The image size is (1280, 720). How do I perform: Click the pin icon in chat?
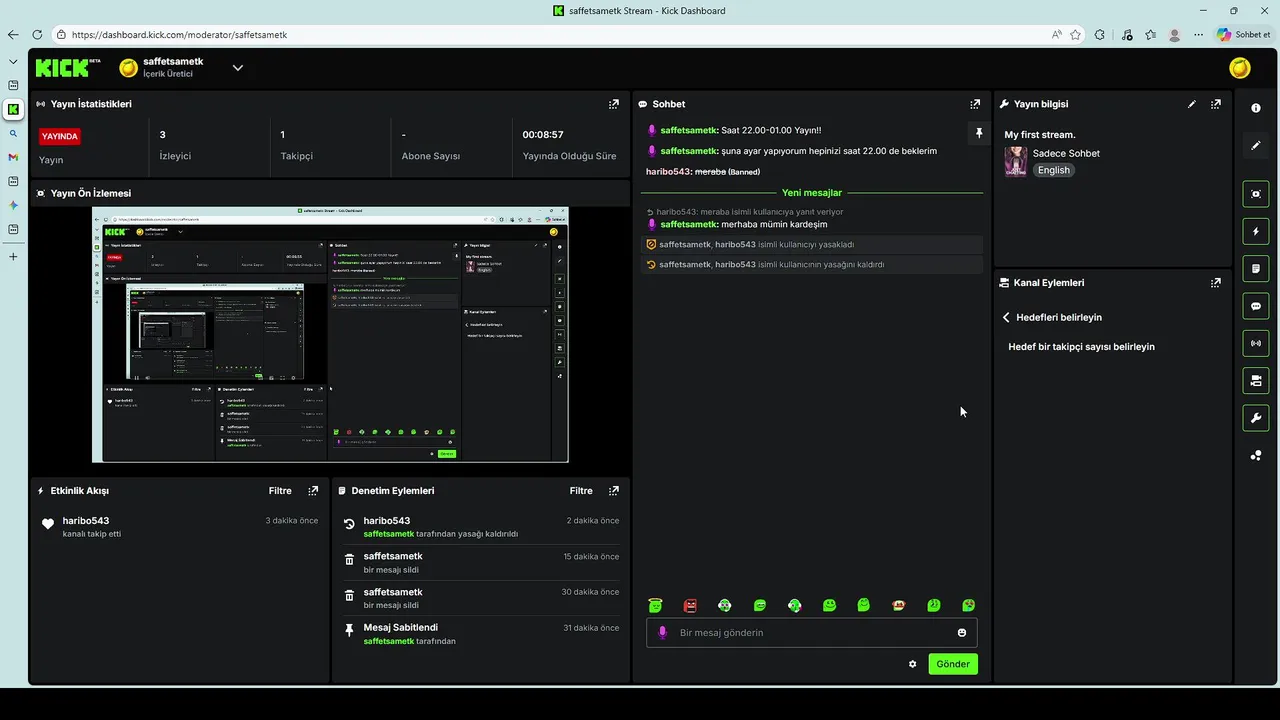(979, 132)
